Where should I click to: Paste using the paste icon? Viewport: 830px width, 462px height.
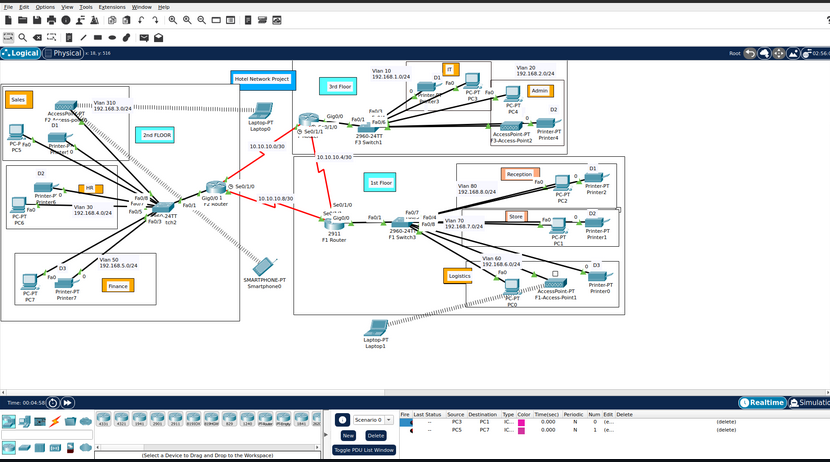[x=127, y=20]
